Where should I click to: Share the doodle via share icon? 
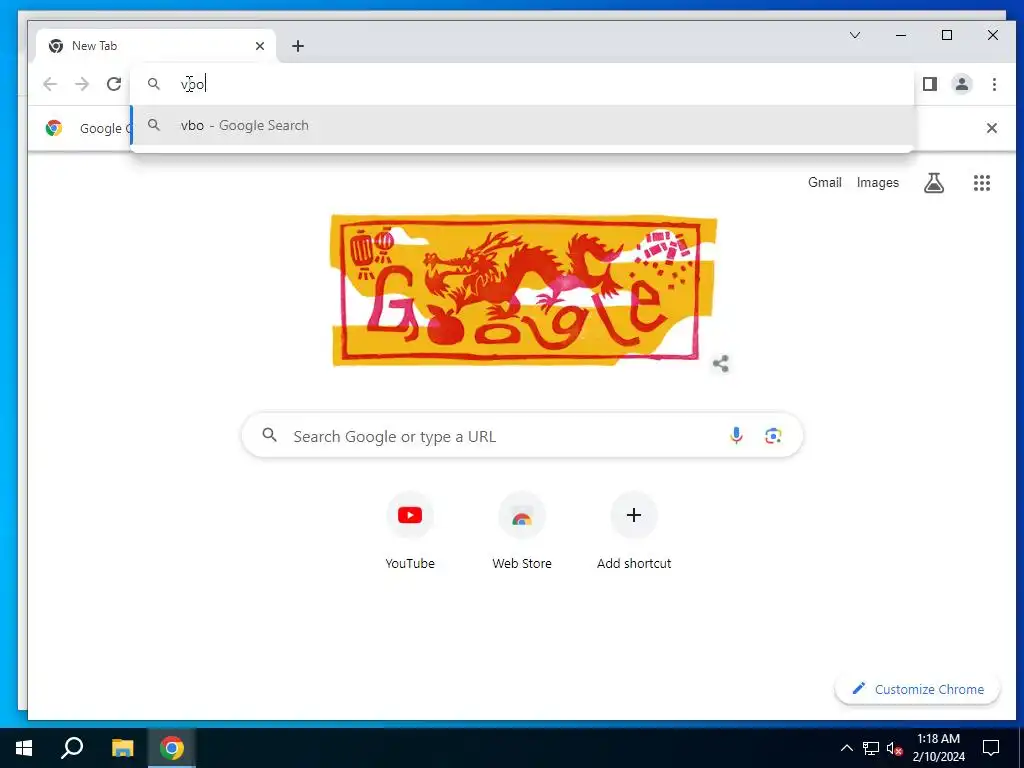click(720, 364)
